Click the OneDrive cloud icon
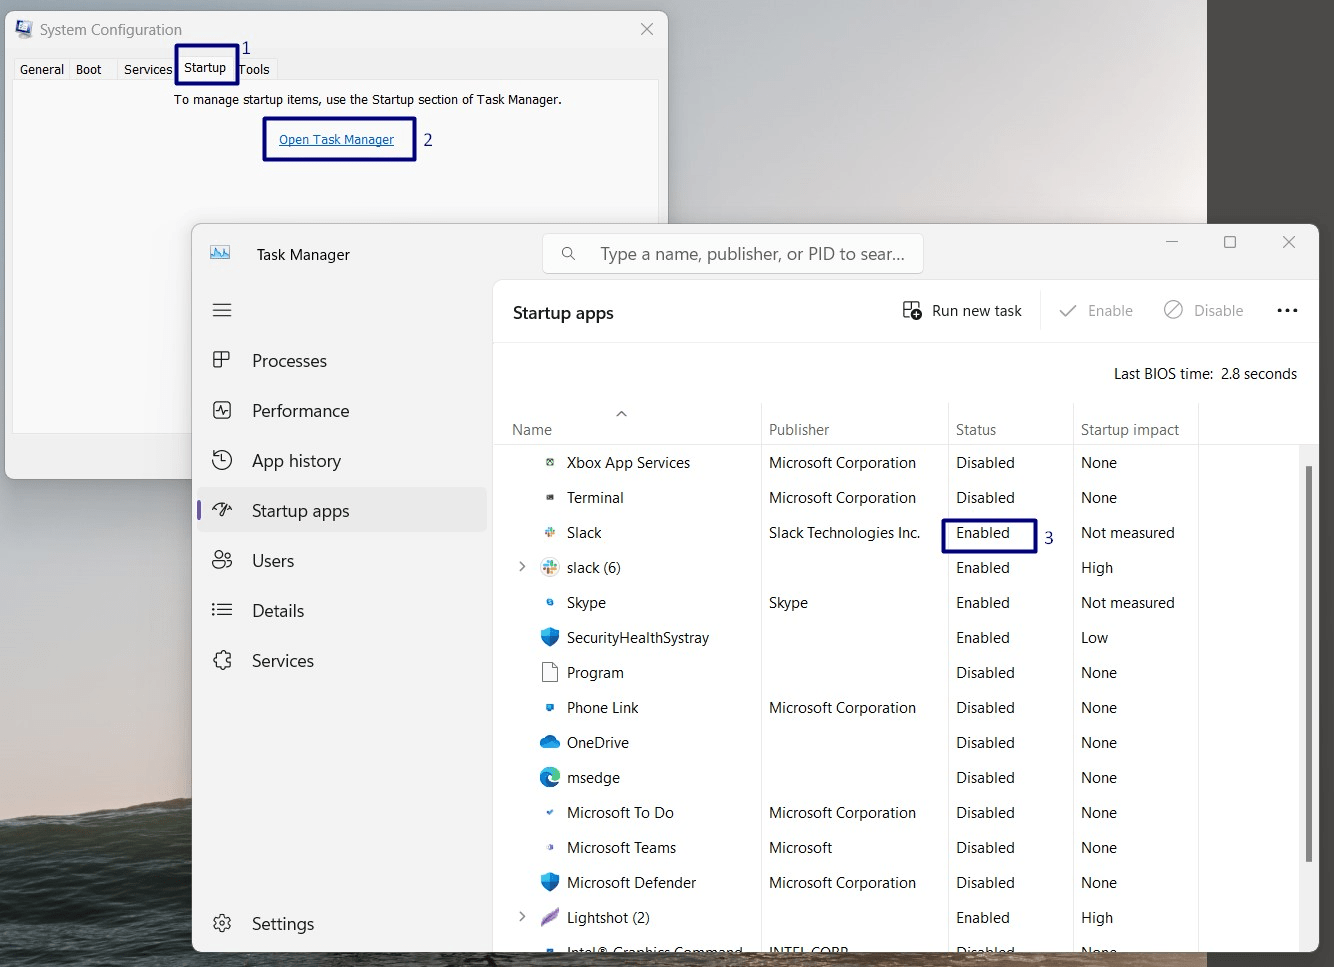This screenshot has height=967, width=1334. click(550, 742)
